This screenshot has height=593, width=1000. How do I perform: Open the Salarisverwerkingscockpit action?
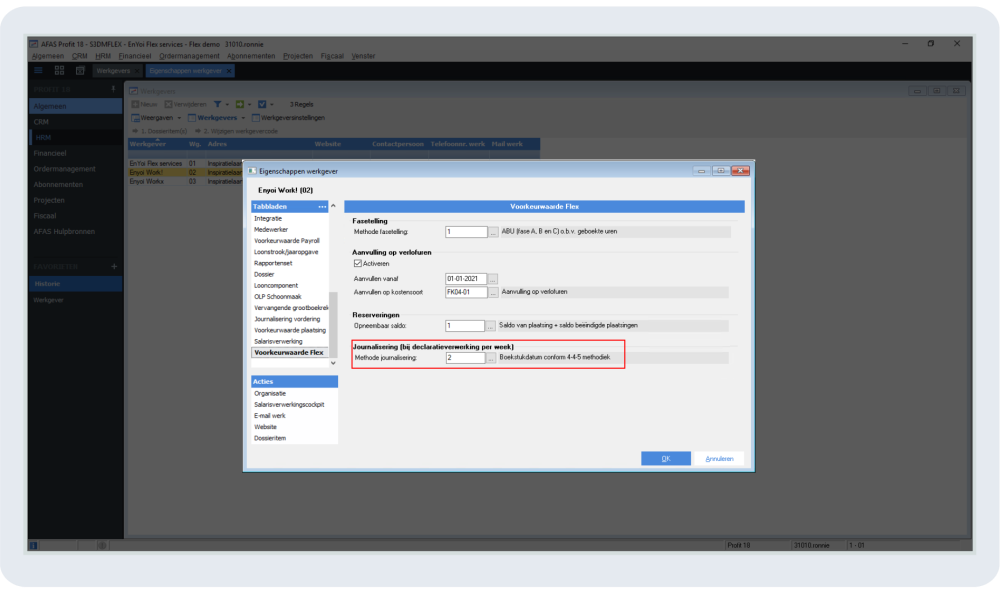289,405
